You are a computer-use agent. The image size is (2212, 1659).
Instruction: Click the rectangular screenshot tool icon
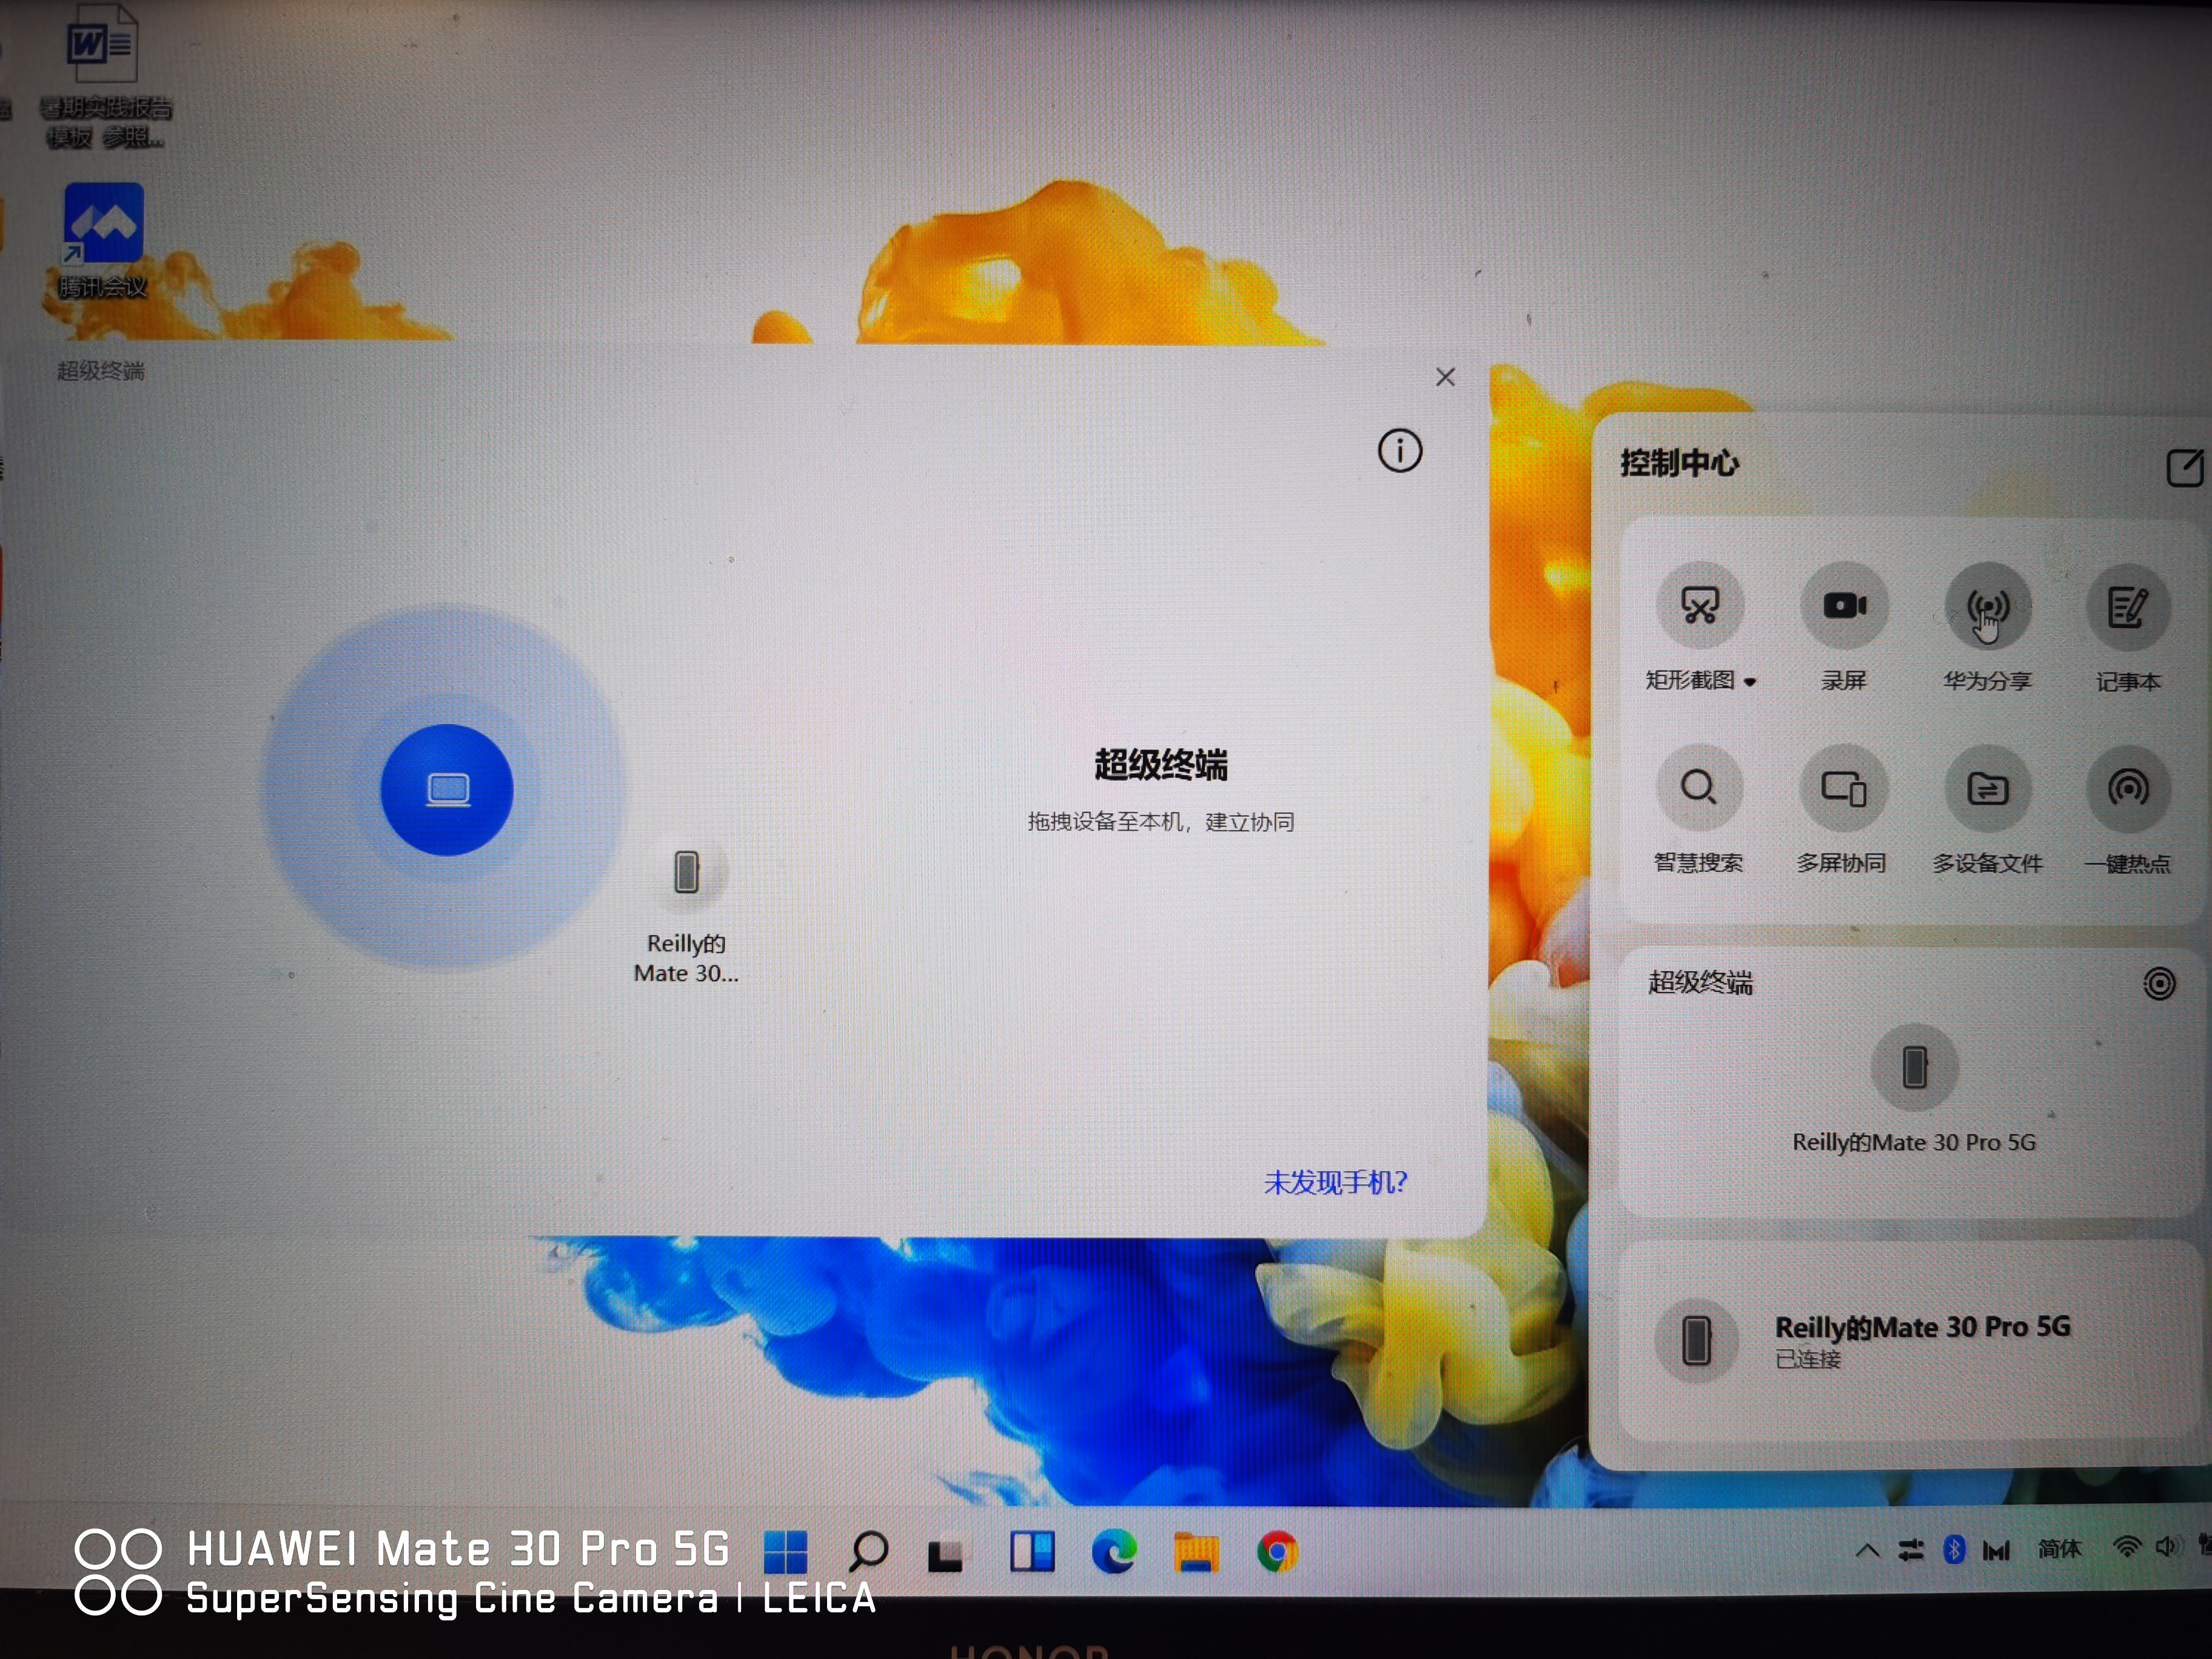[1699, 606]
